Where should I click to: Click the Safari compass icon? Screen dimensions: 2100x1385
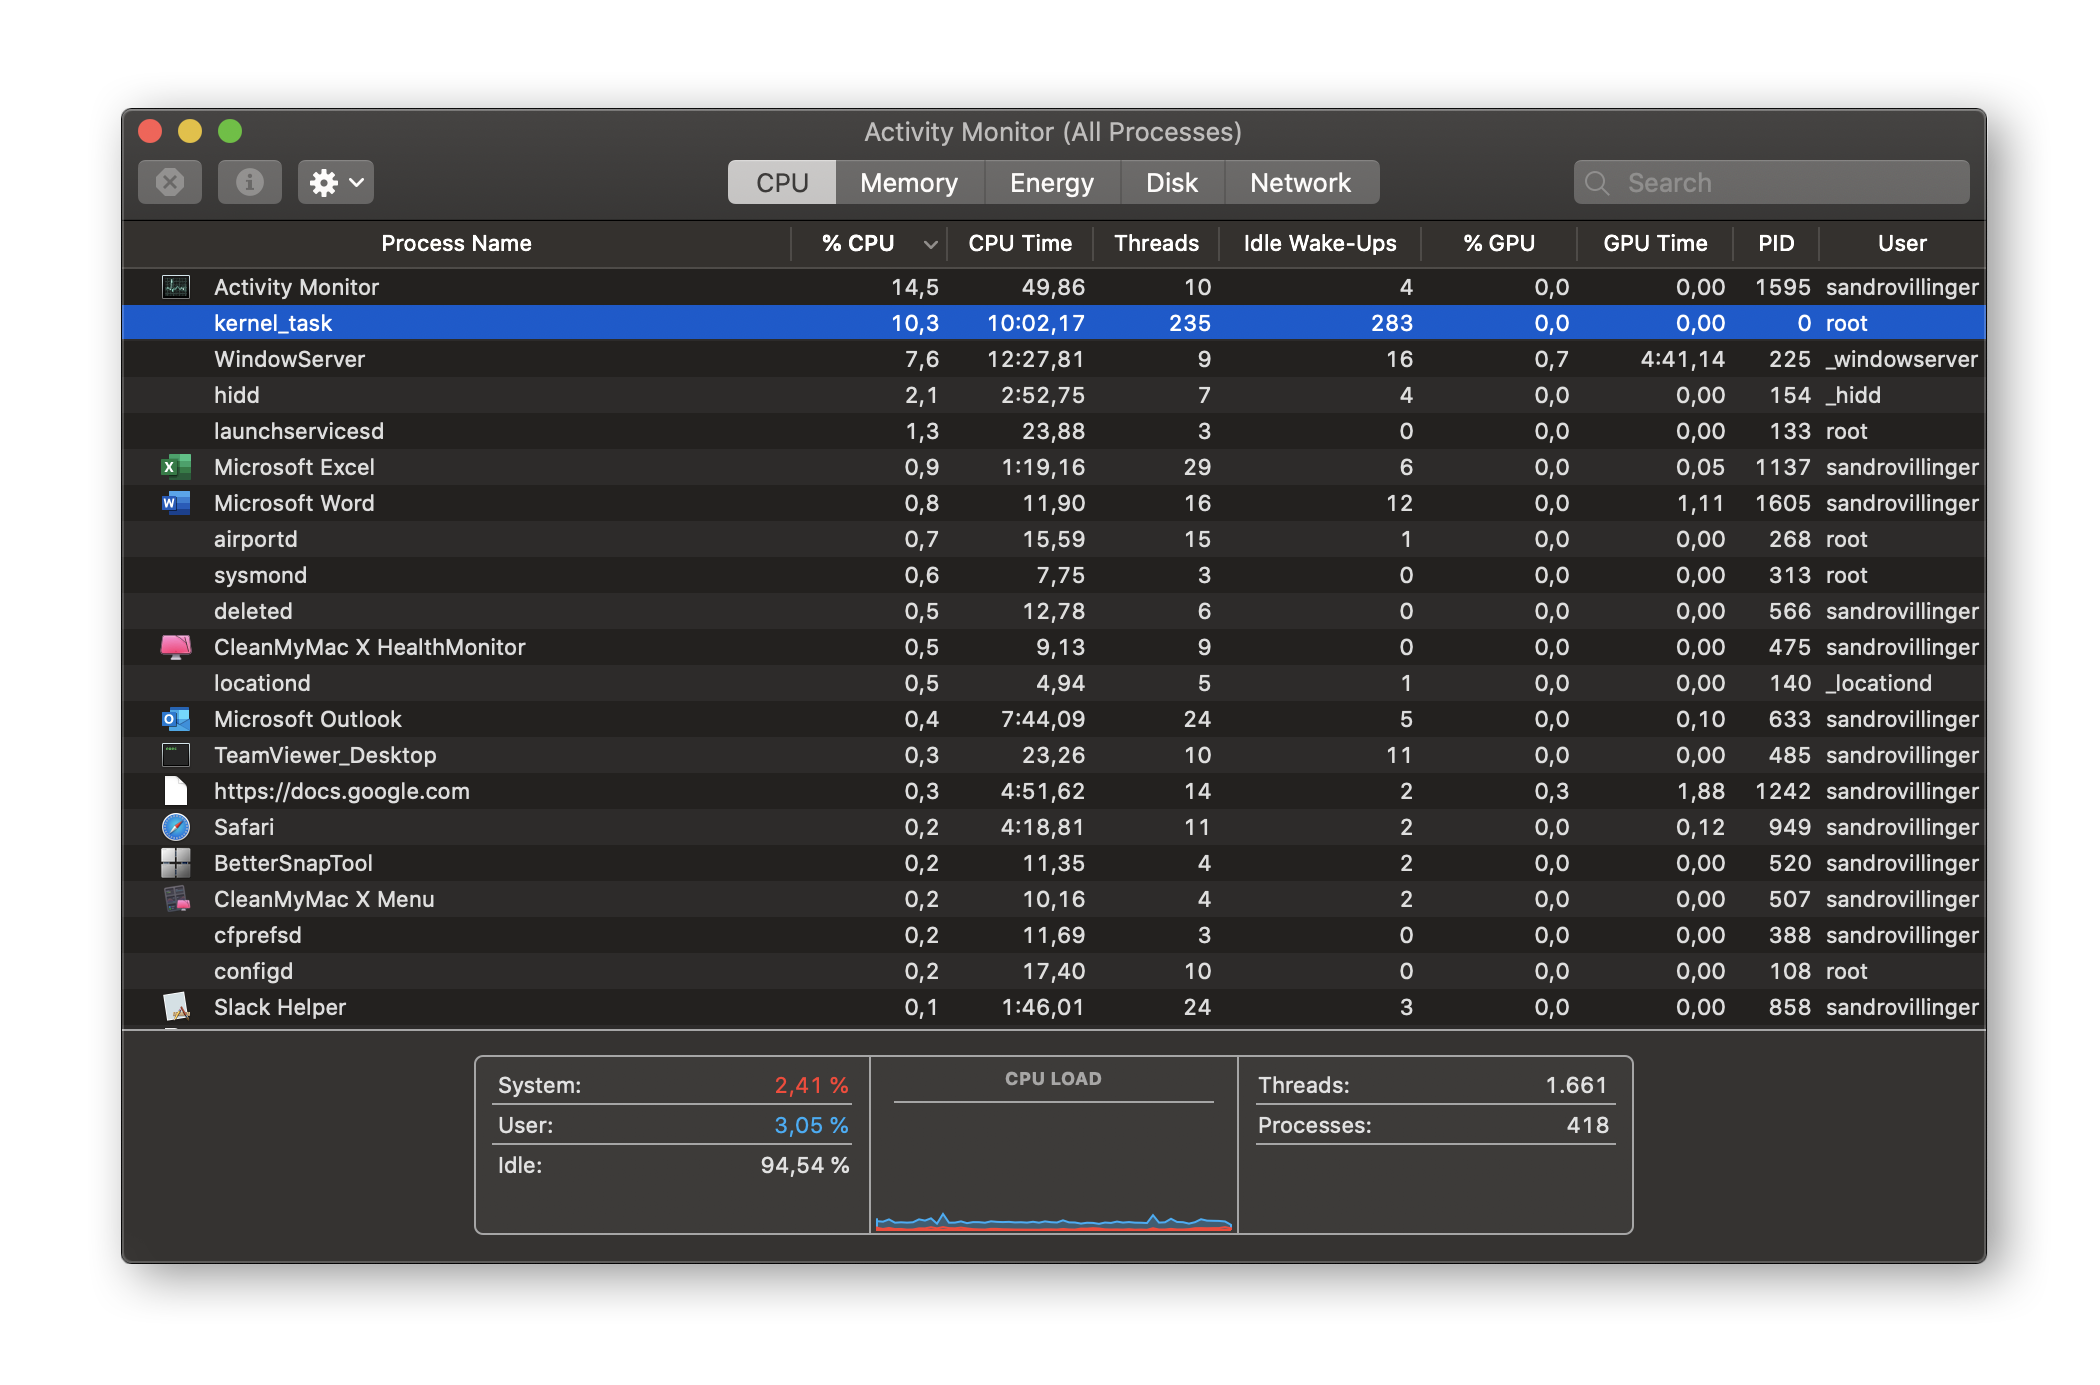click(x=176, y=827)
